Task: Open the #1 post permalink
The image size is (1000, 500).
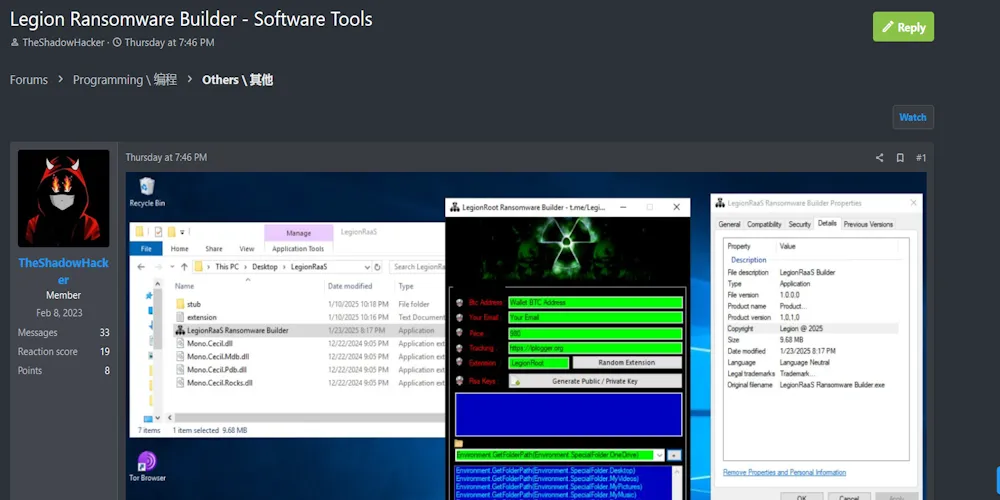Action: 921,158
